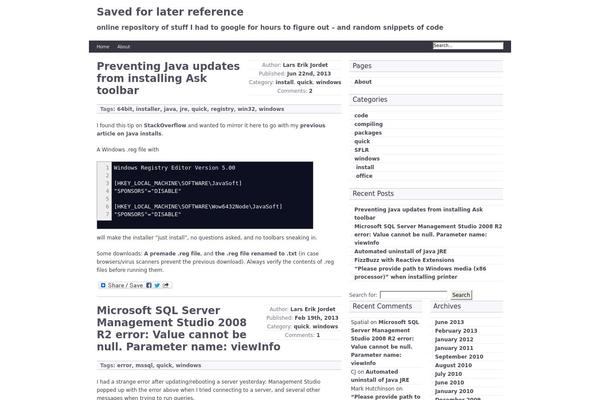The width and height of the screenshot is (600, 400).
Task: Open the Home menu item
Action: tap(103, 47)
